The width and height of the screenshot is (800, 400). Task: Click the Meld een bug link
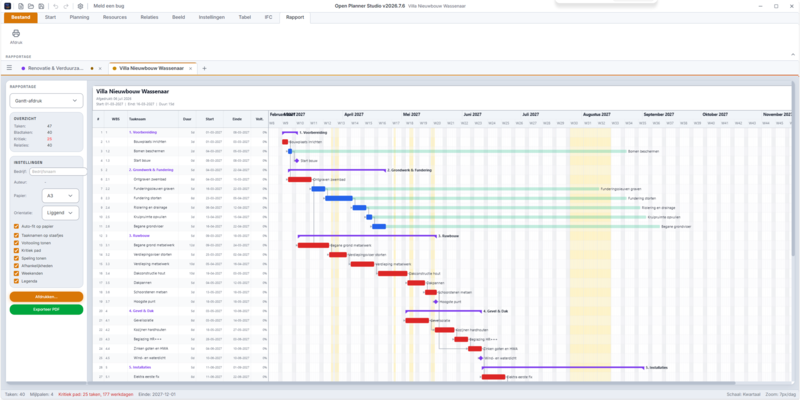(109, 6)
